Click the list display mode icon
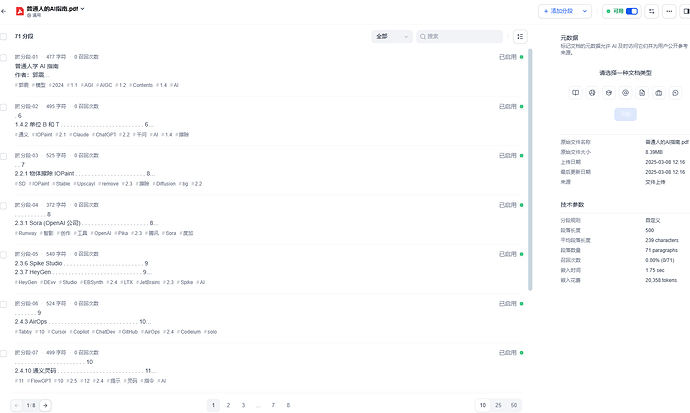Image resolution: width=690 pixels, height=413 pixels. (x=520, y=36)
